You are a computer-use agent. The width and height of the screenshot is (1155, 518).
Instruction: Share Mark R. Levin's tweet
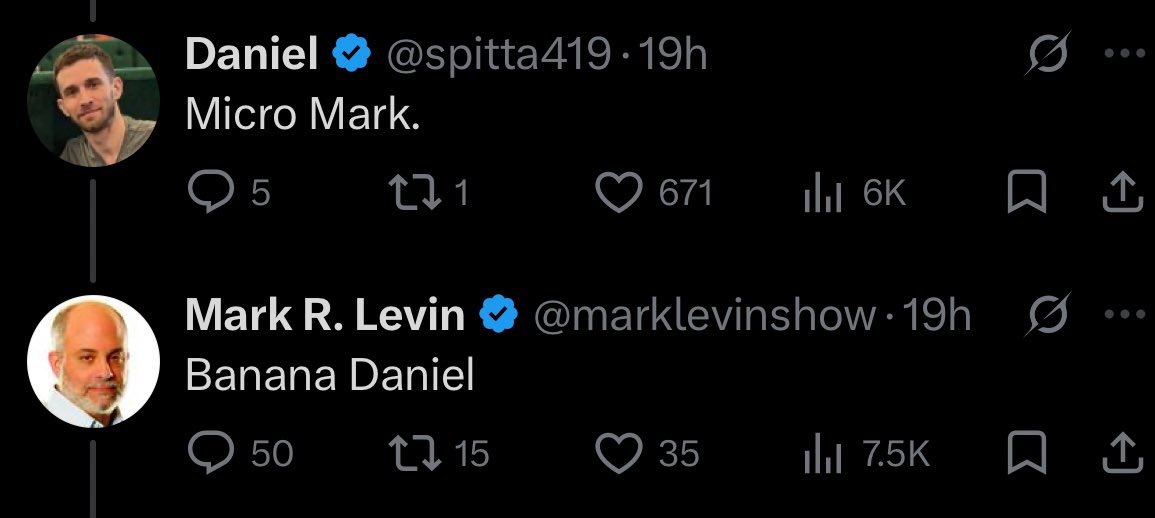1120,453
